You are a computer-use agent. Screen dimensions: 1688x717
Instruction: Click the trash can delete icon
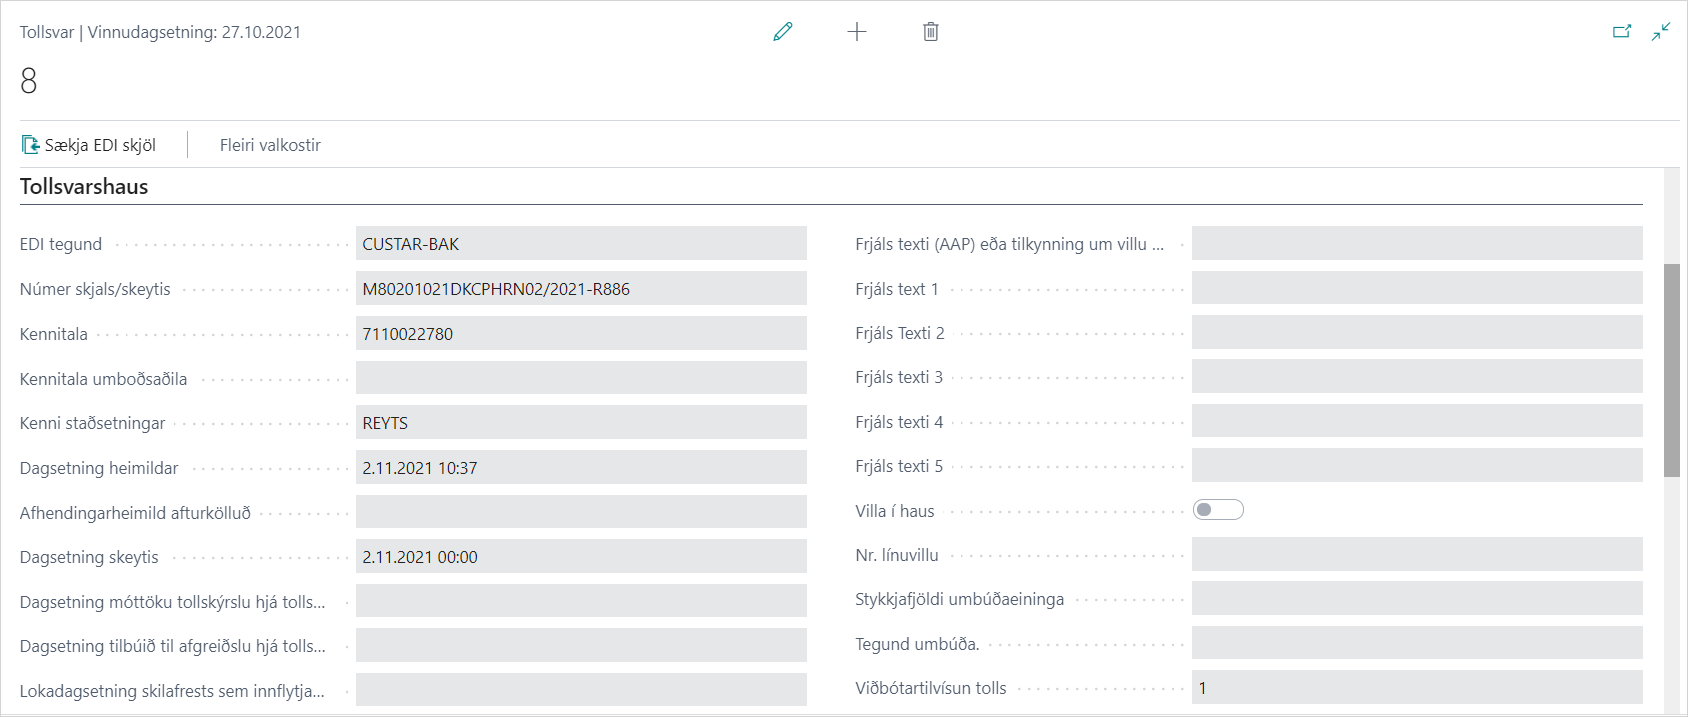point(931,32)
